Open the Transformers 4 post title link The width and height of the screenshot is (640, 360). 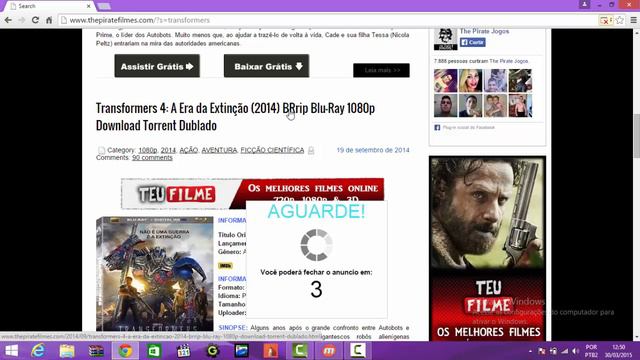235,117
